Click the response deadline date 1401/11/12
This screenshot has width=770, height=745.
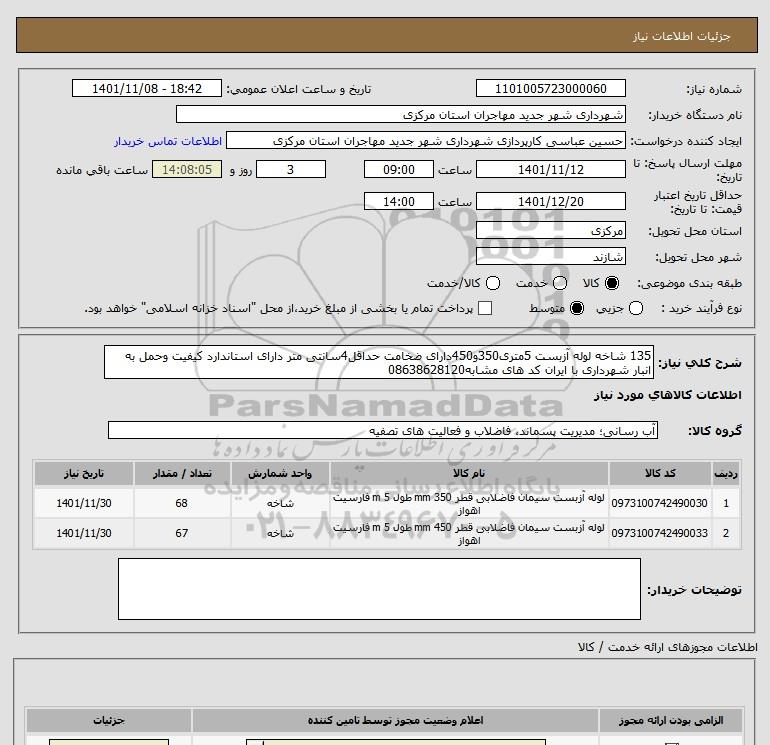coord(550,169)
